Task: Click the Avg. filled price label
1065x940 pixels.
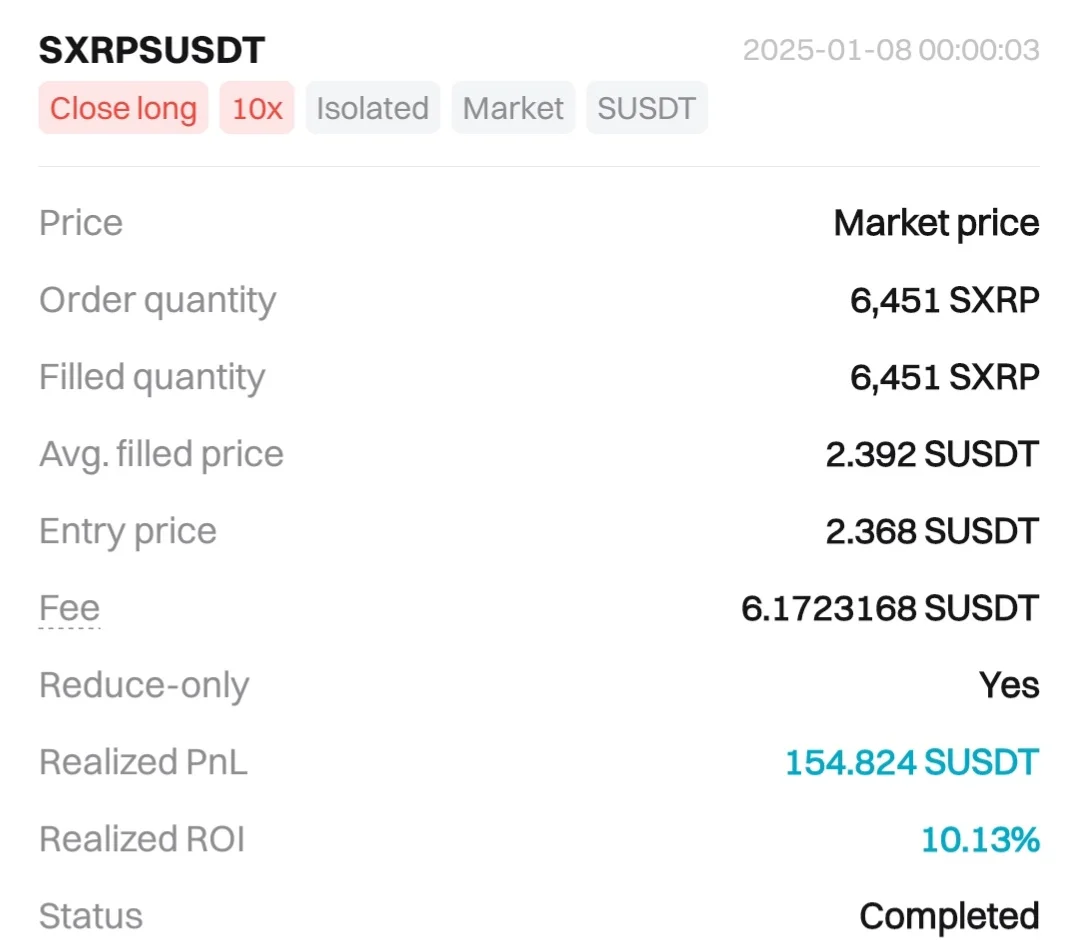Action: tap(161, 454)
